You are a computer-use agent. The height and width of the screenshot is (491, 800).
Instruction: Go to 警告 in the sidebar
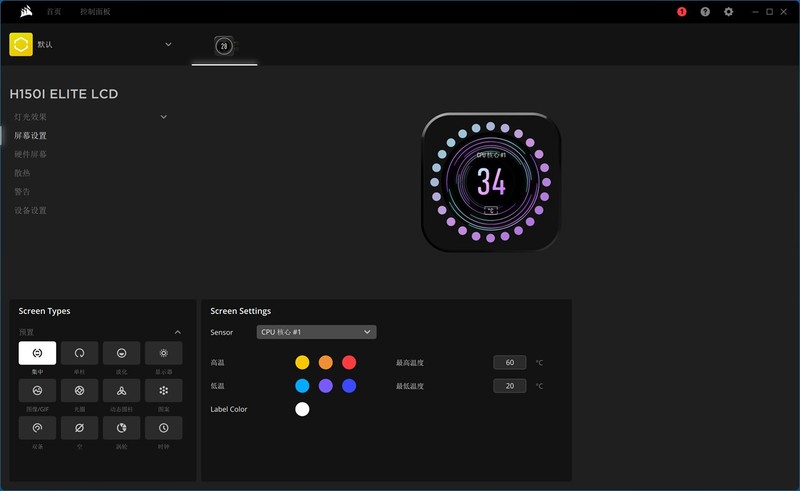22,191
